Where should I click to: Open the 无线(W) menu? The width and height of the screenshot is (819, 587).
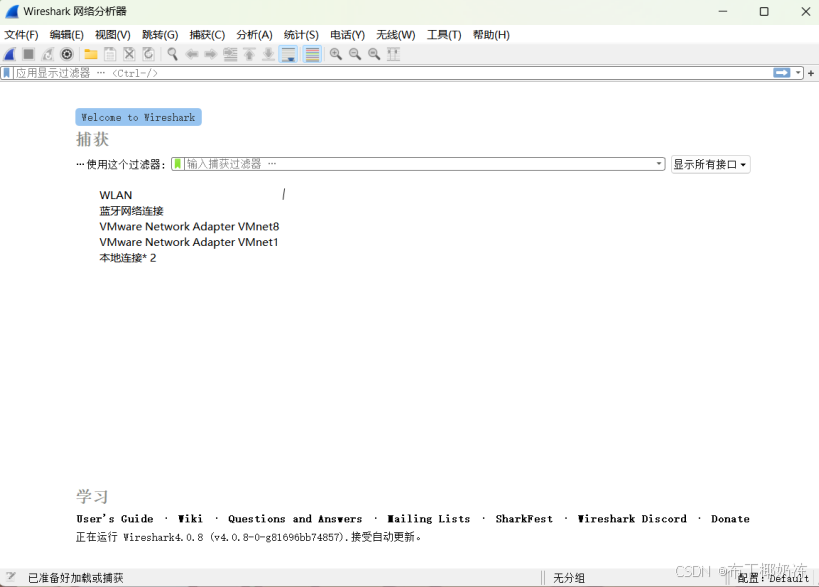click(x=396, y=35)
